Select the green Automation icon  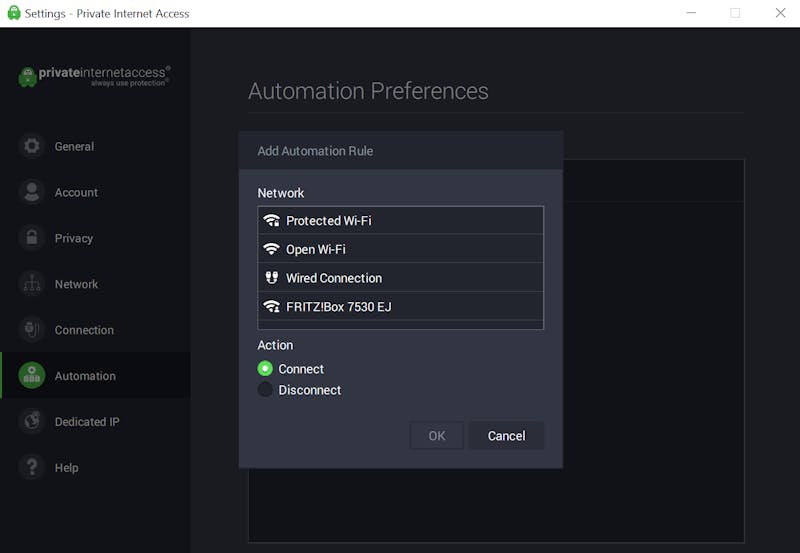tap(32, 376)
